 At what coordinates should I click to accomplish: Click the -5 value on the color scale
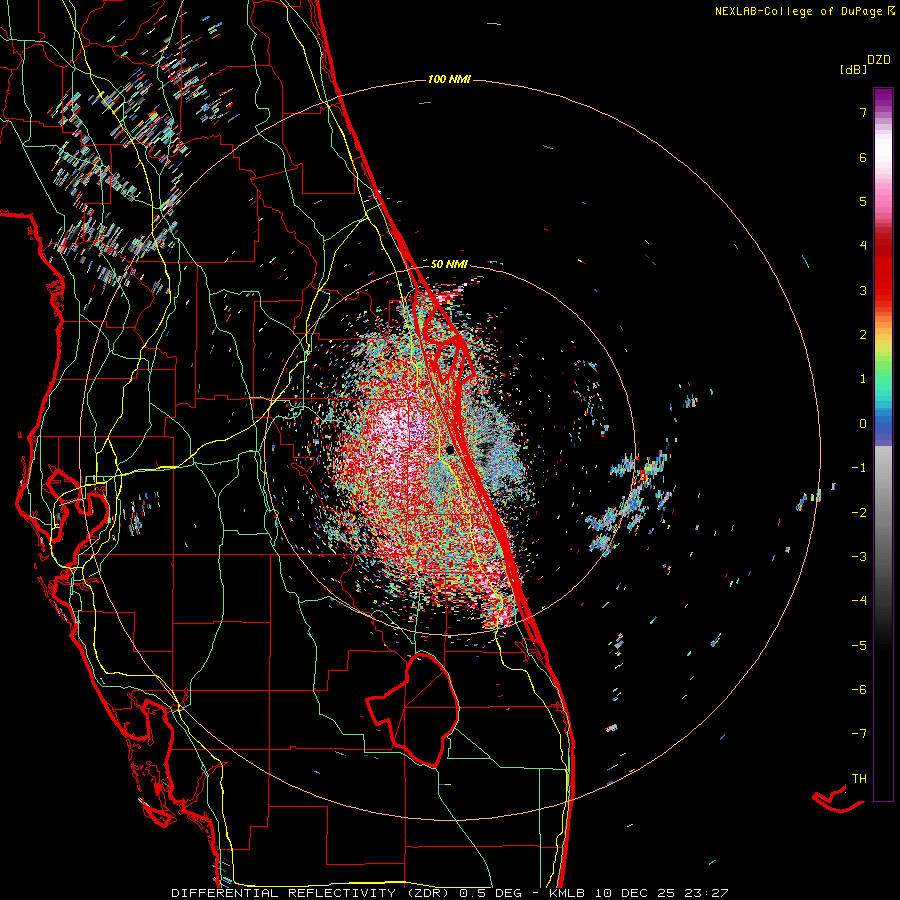(x=859, y=646)
